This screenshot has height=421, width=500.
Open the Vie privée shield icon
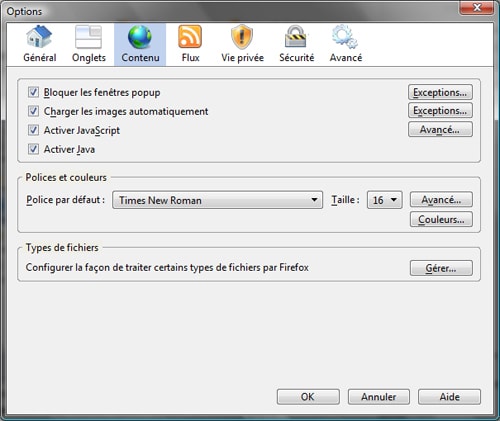pos(242,37)
